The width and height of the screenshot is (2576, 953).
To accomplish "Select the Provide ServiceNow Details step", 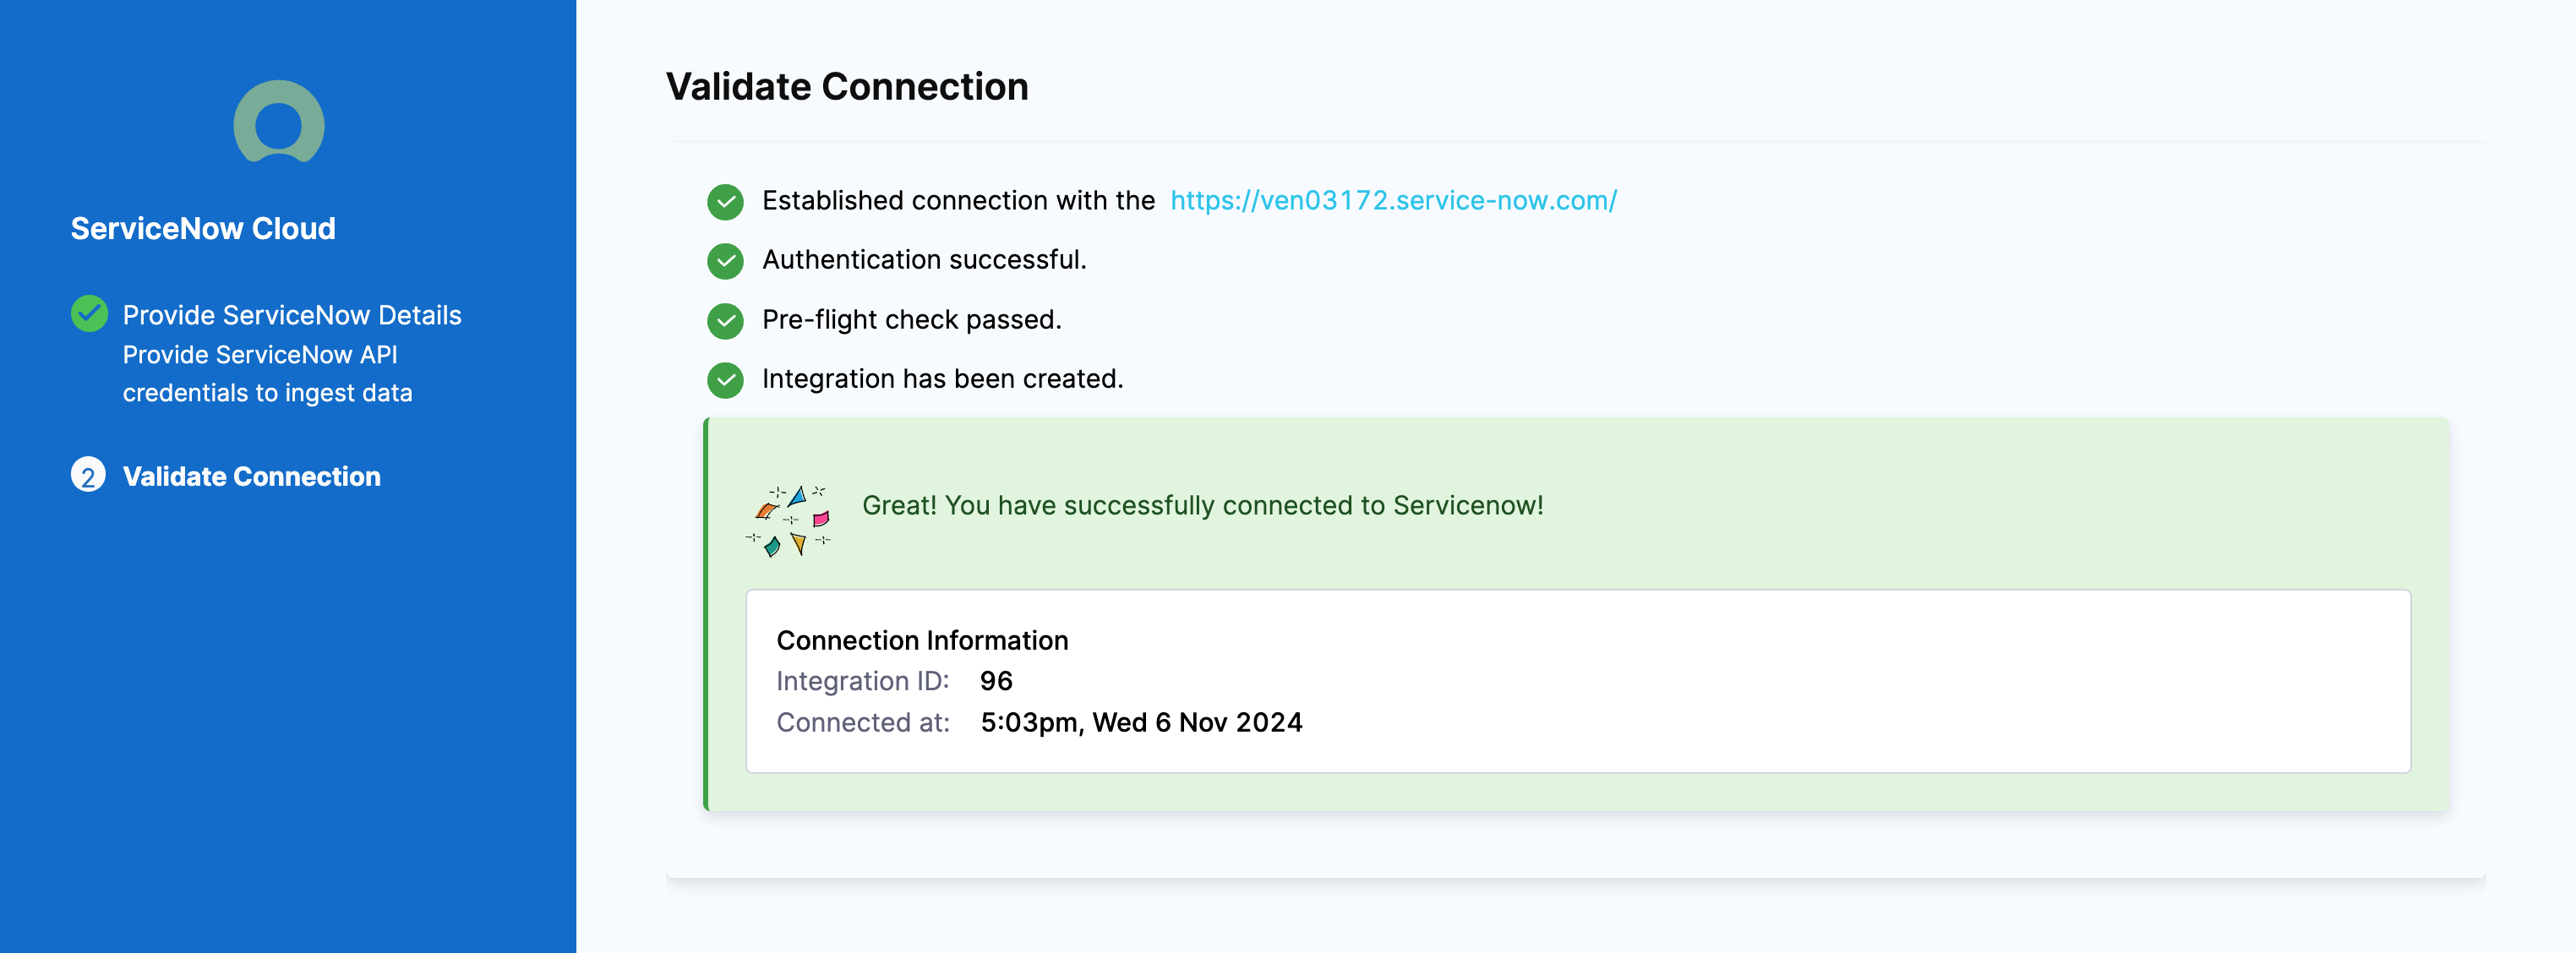I will [x=292, y=315].
